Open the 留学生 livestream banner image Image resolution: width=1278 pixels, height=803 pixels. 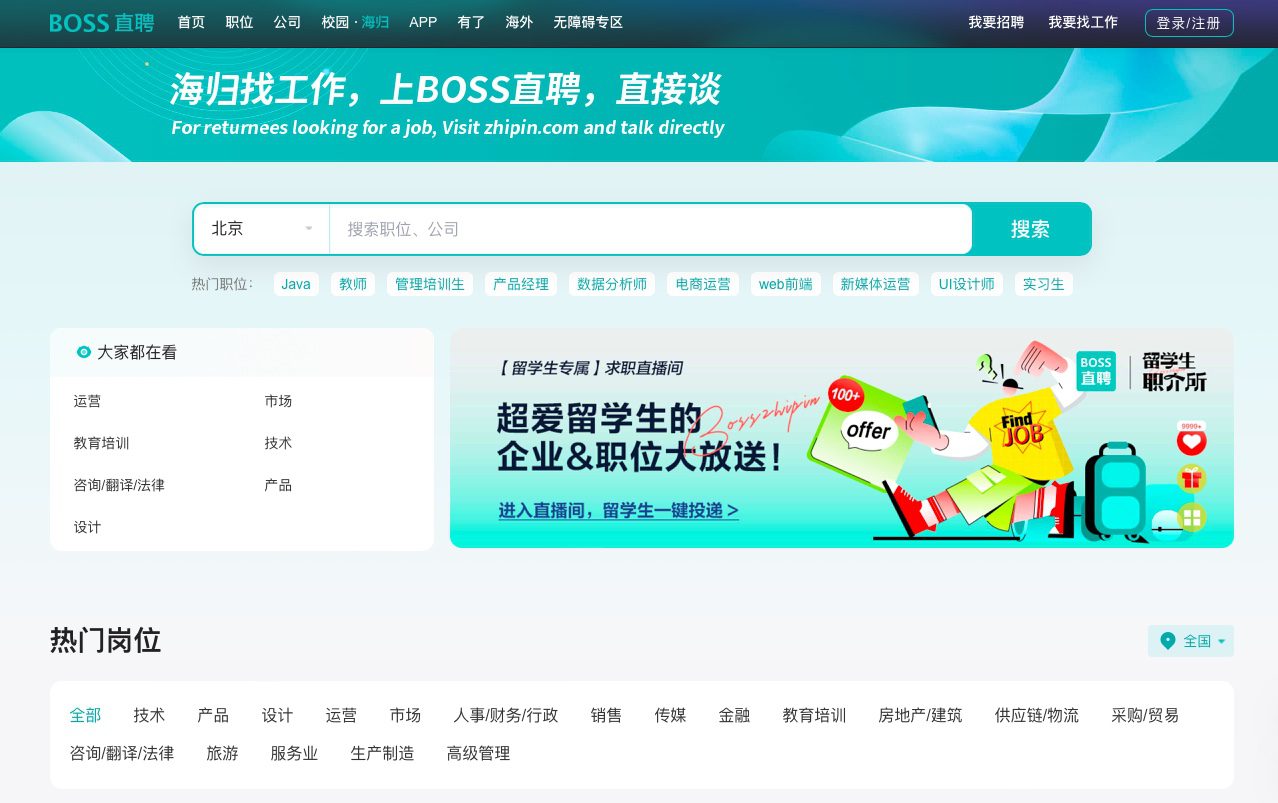click(842, 438)
